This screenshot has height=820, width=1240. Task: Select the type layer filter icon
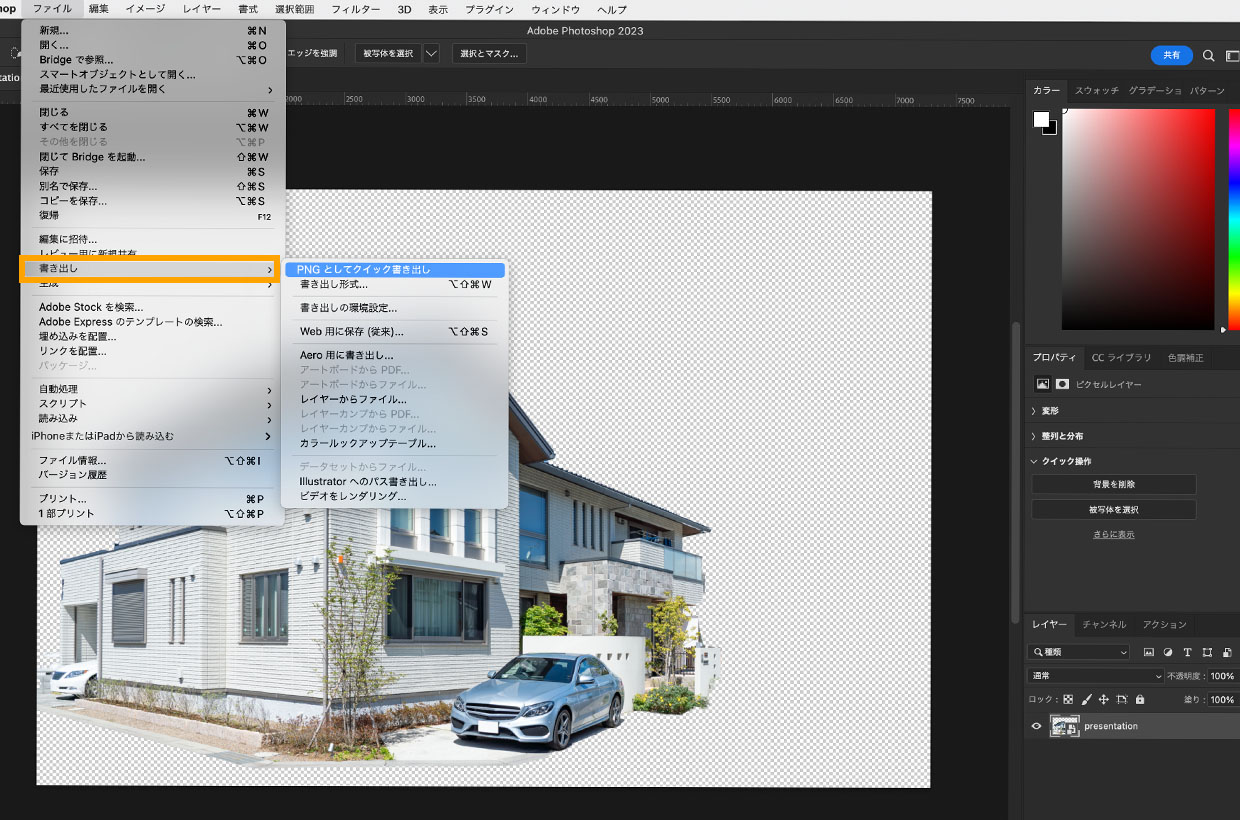pos(1188,652)
